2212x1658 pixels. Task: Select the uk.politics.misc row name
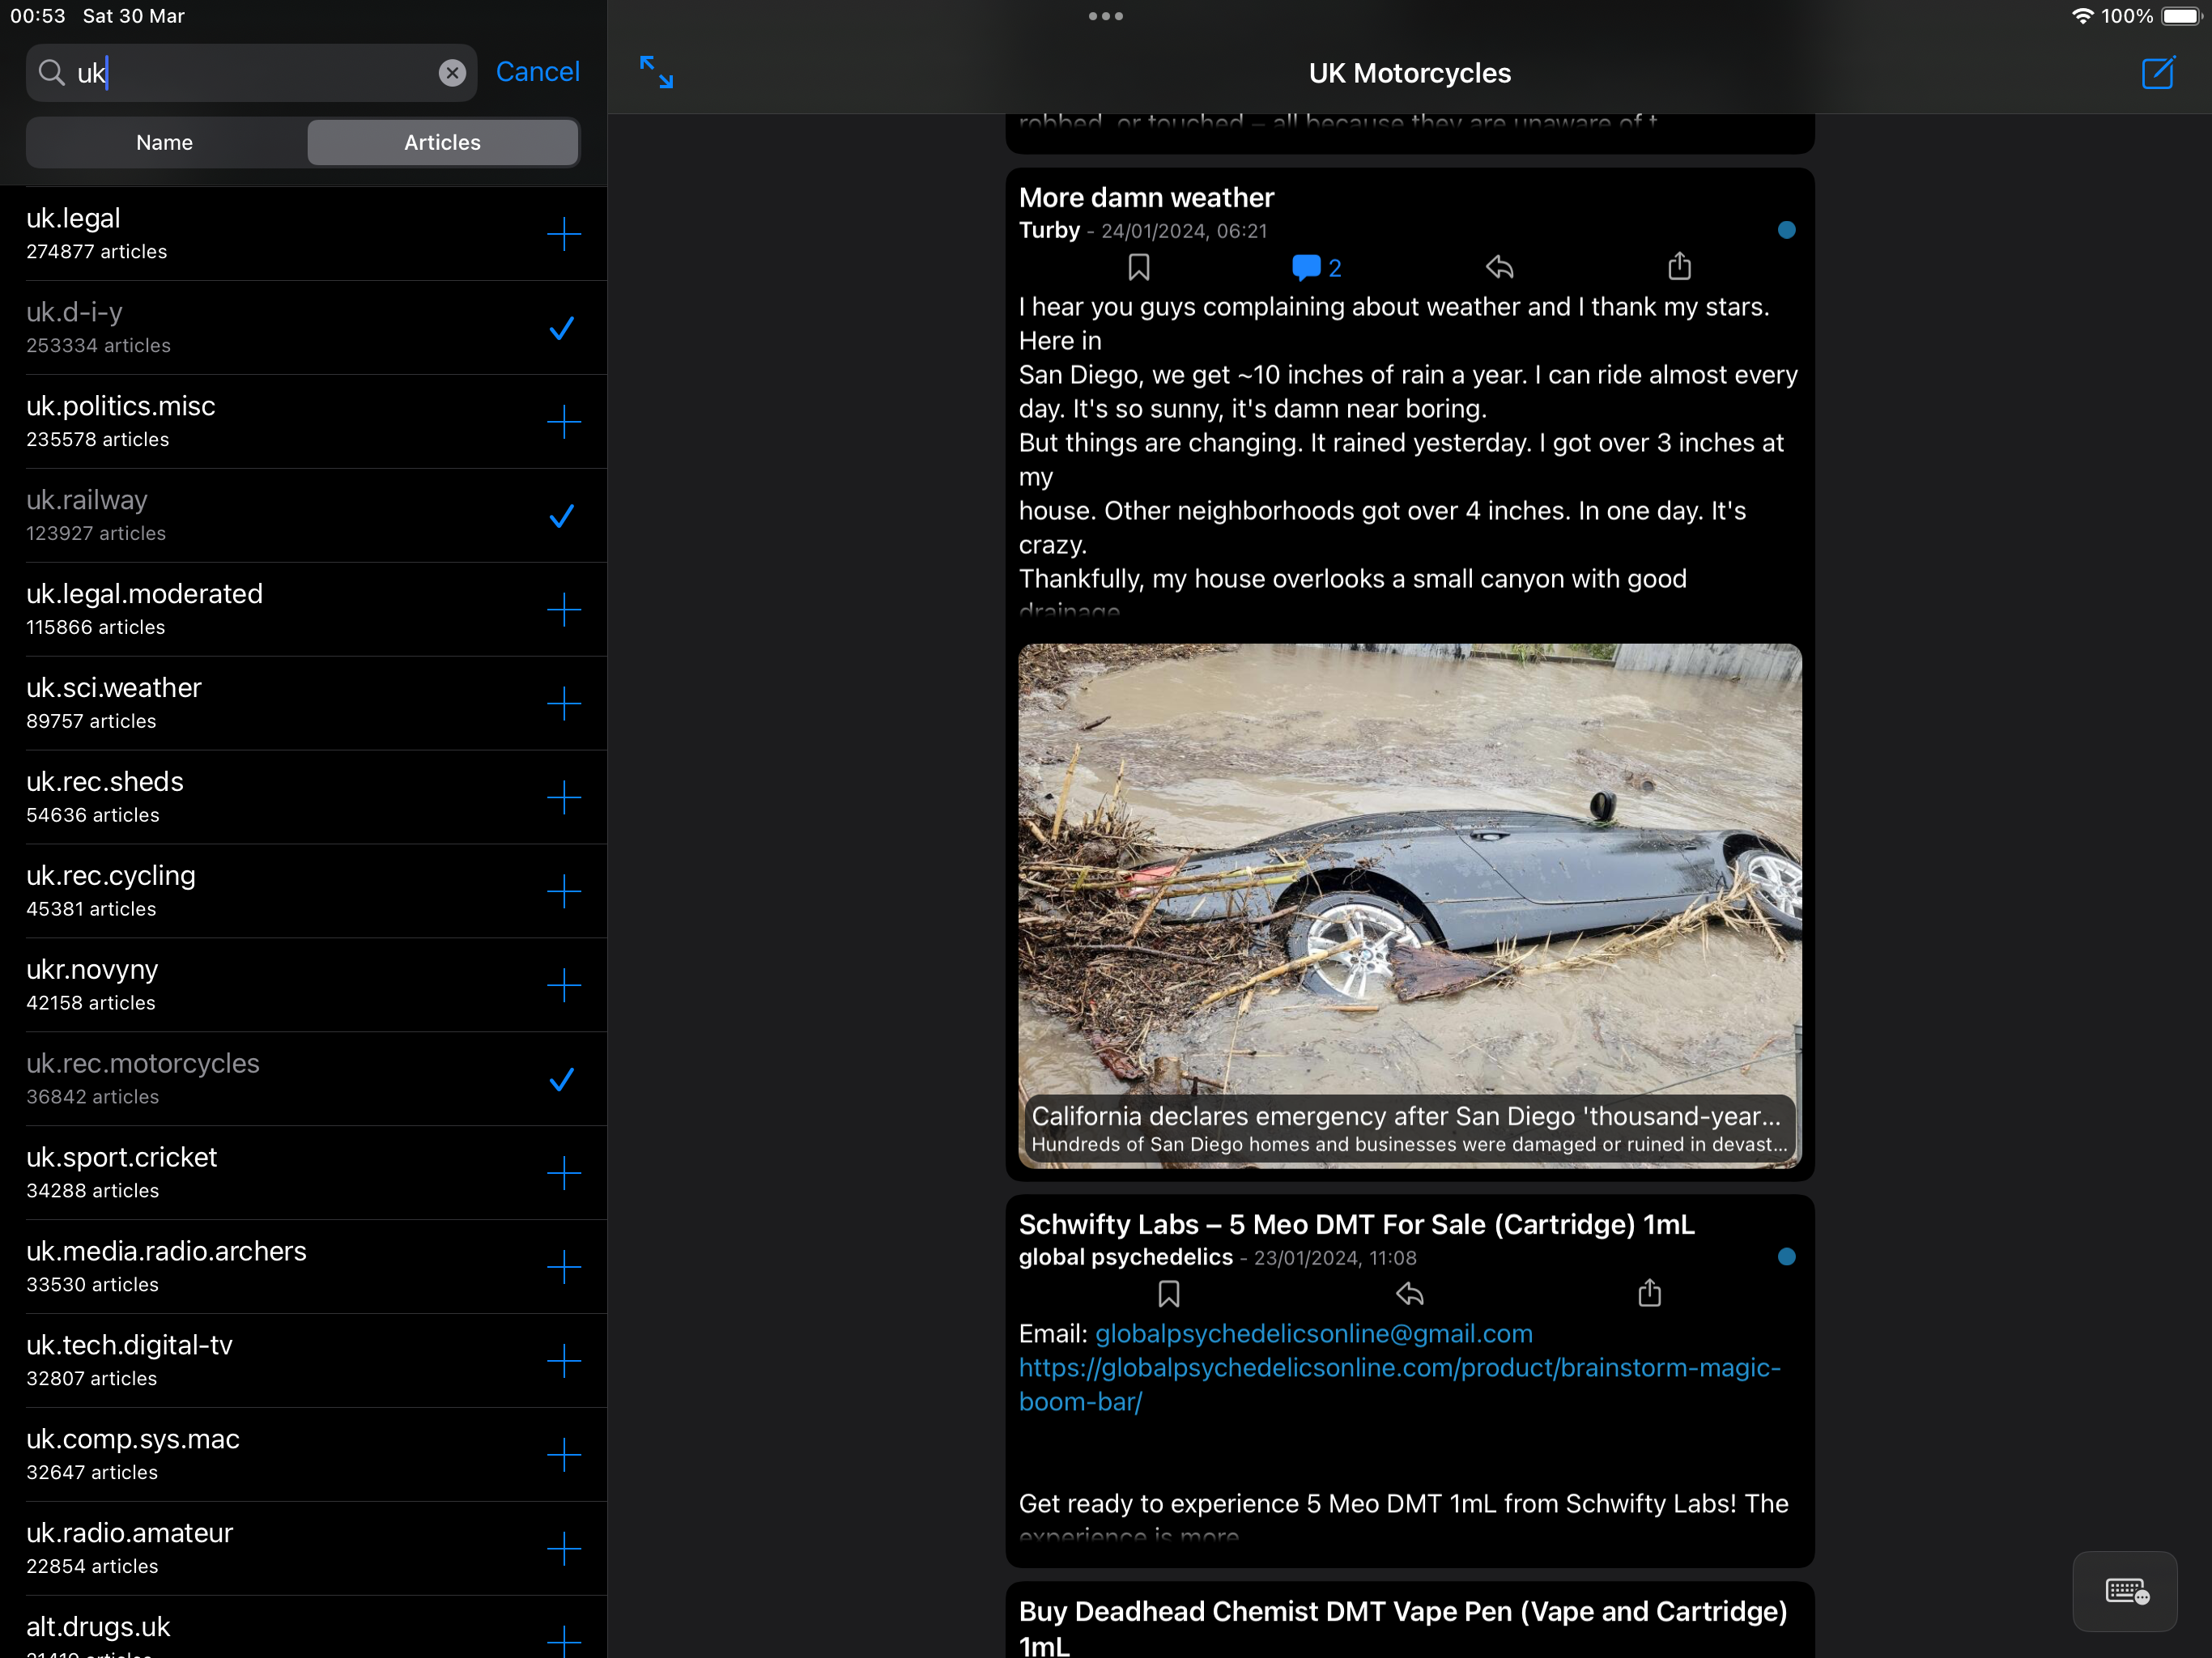tap(121, 406)
